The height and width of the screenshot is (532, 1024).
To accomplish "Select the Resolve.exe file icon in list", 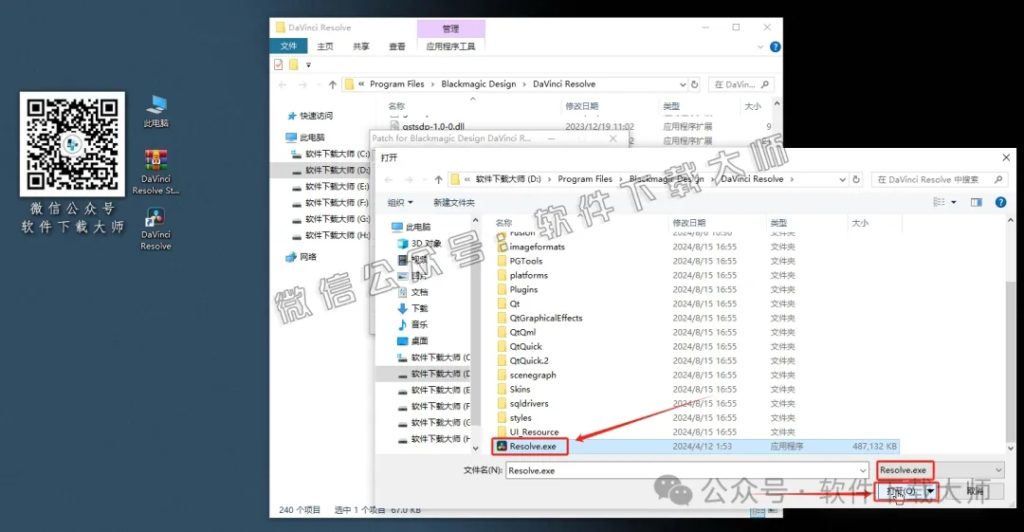I will coord(502,446).
